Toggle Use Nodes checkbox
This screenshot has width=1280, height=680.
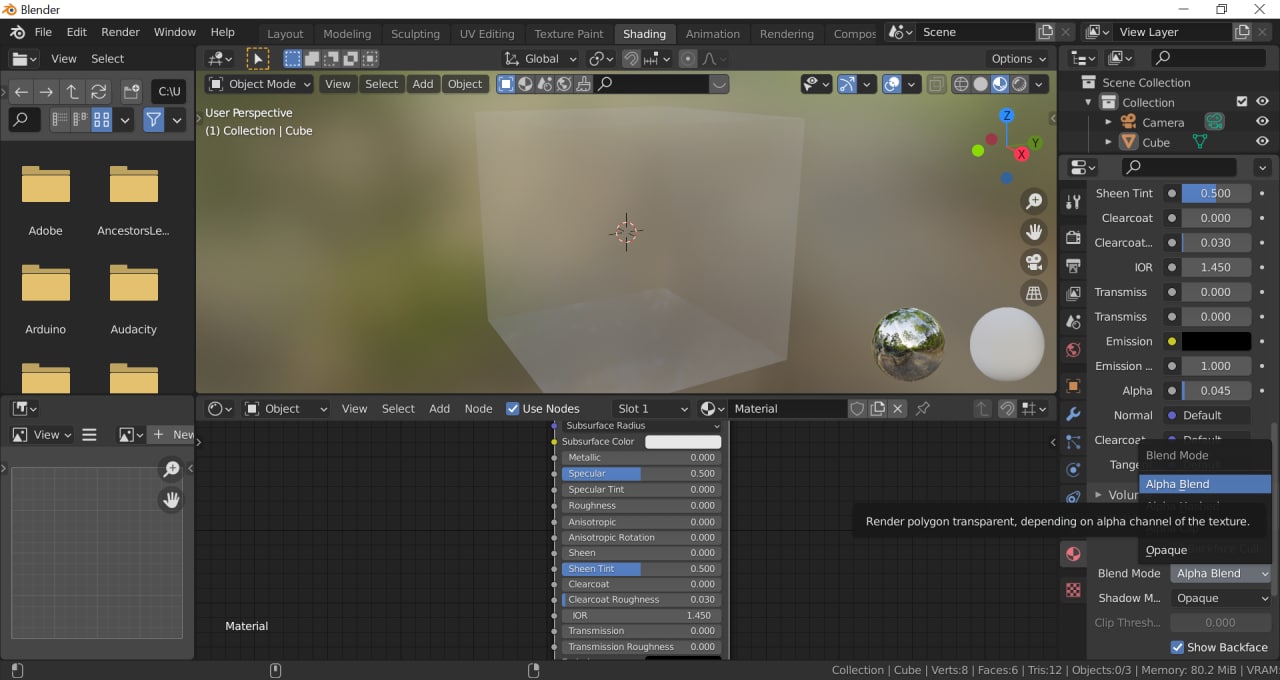[513, 408]
